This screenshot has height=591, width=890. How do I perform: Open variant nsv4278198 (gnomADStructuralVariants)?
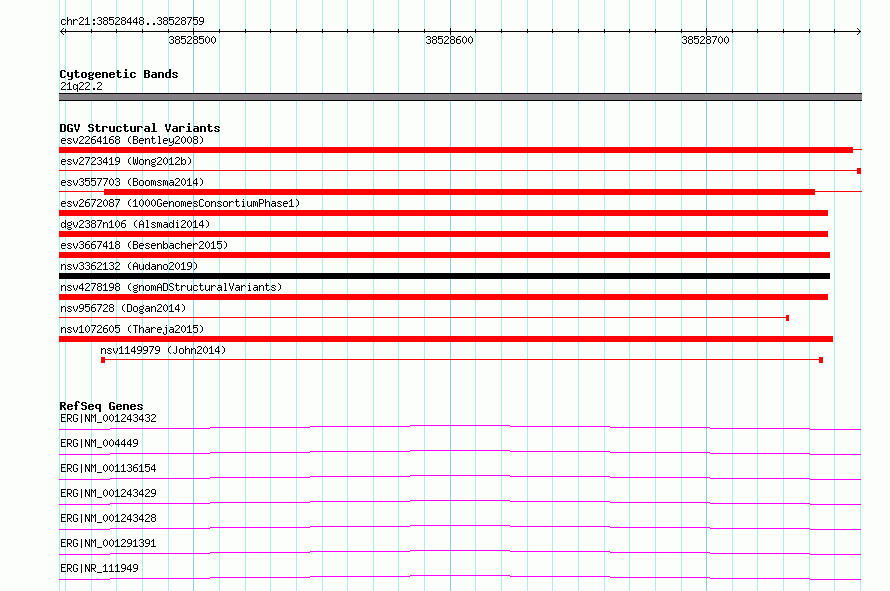[171, 287]
